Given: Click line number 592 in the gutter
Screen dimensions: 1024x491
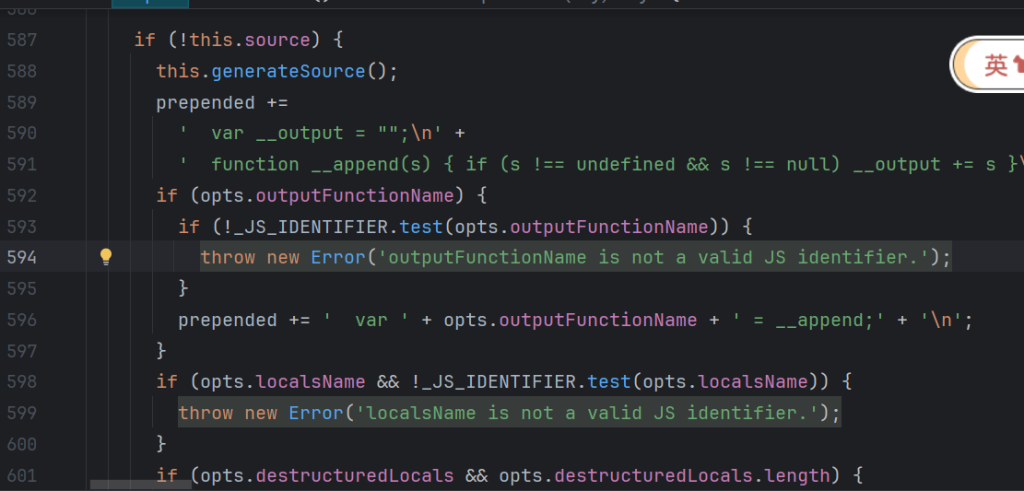Looking at the screenshot, I should click(22, 195).
